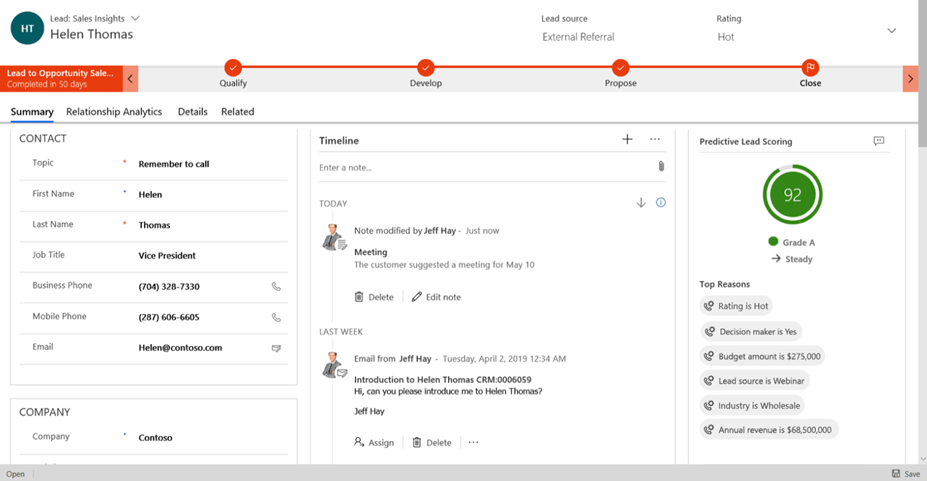927x481 pixels.
Task: Select the Close stage in process bar
Action: 810,68
